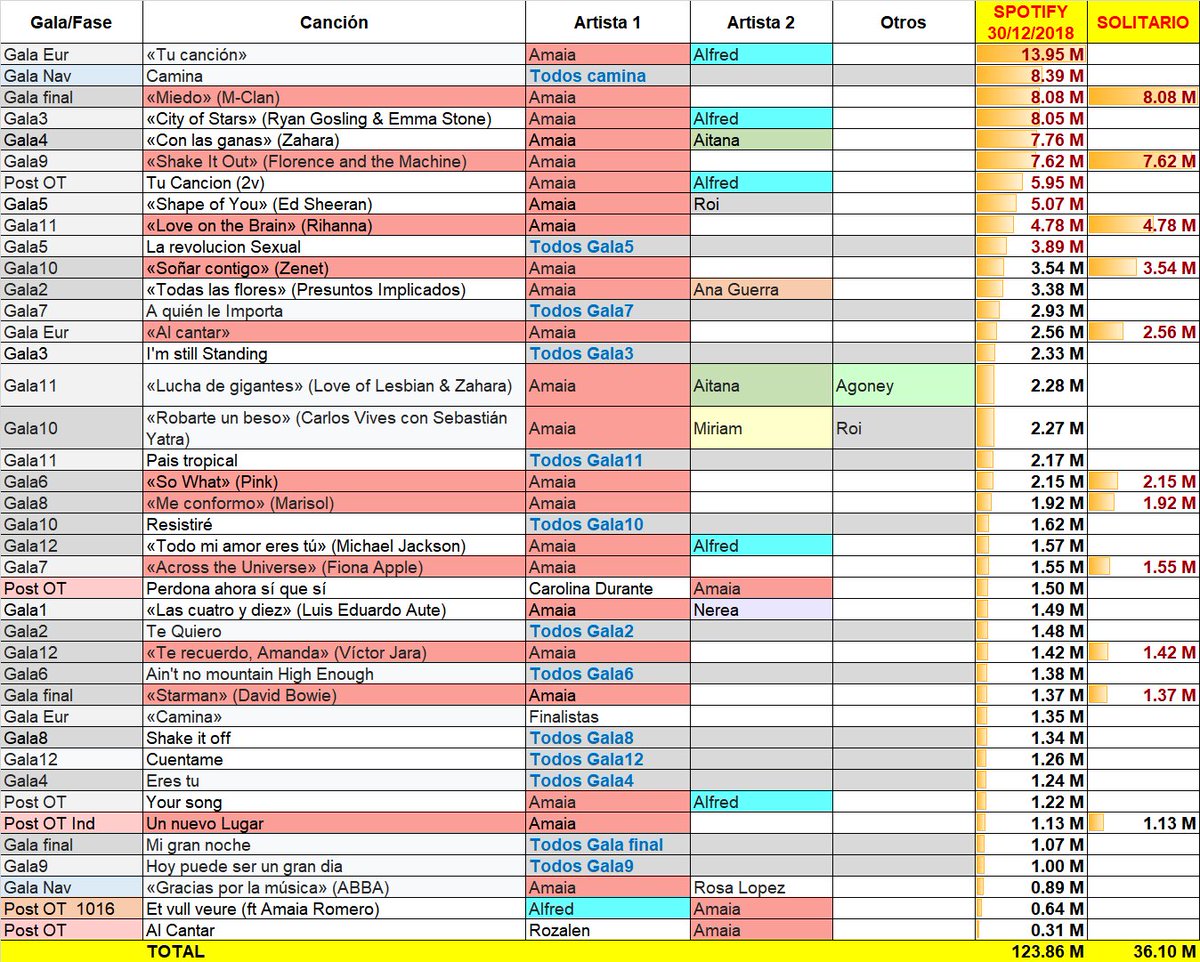This screenshot has height=962, width=1200.
Task: Click the 36.10 M total cell
Action: click(x=1144, y=951)
